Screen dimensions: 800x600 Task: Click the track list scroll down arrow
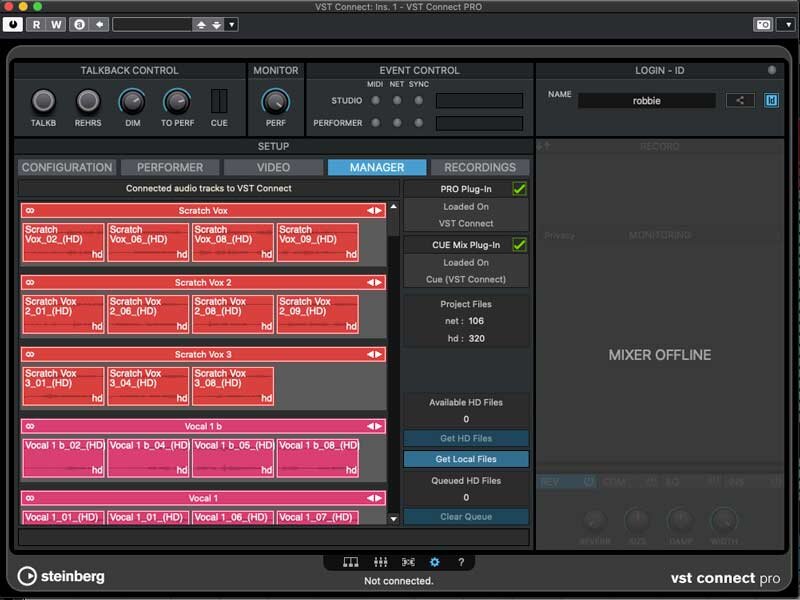[x=393, y=519]
